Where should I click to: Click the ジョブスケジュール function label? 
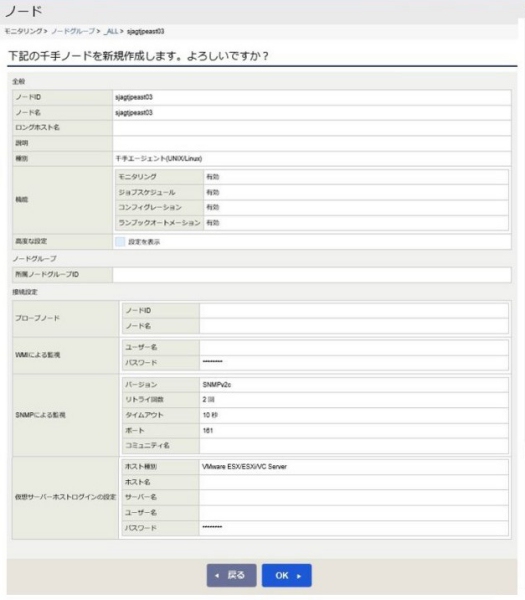point(147,192)
